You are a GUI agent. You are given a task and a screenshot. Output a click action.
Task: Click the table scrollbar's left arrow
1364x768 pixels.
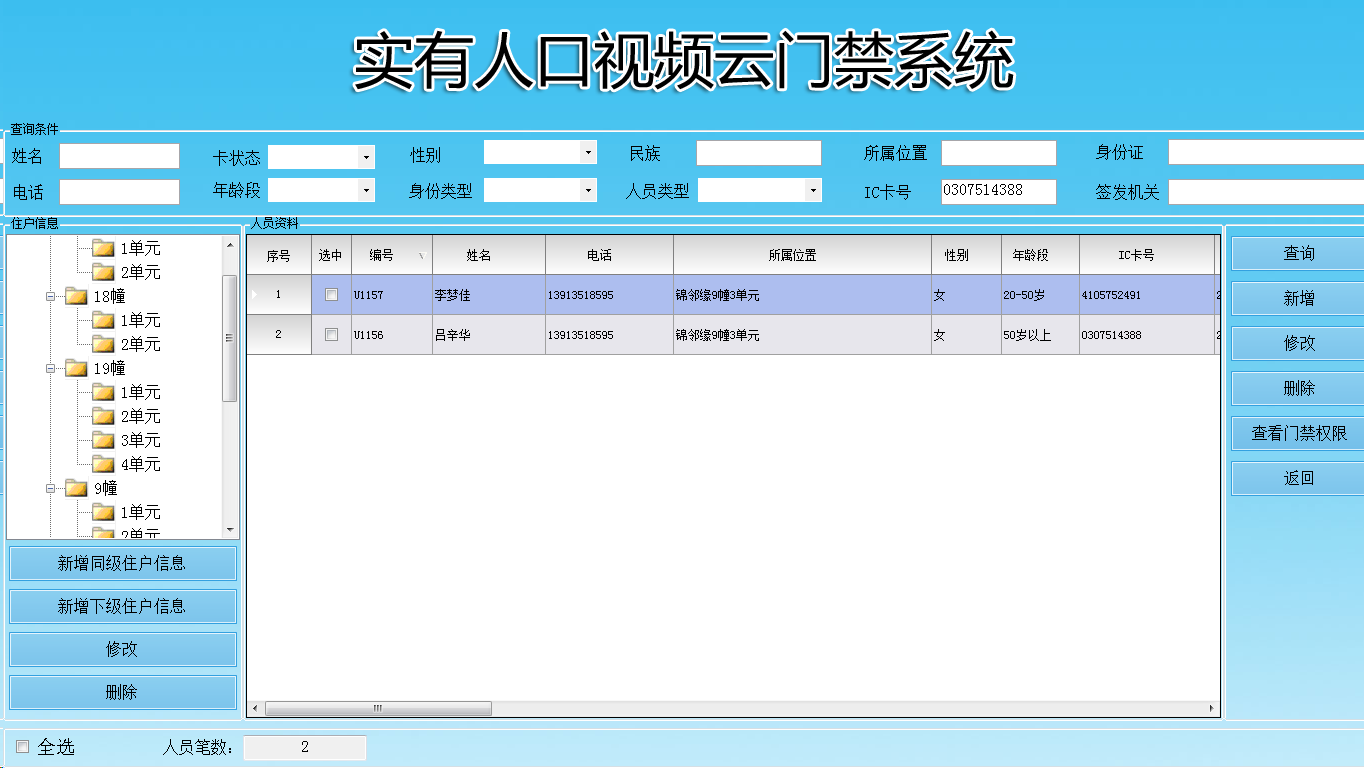pyautogui.click(x=255, y=708)
